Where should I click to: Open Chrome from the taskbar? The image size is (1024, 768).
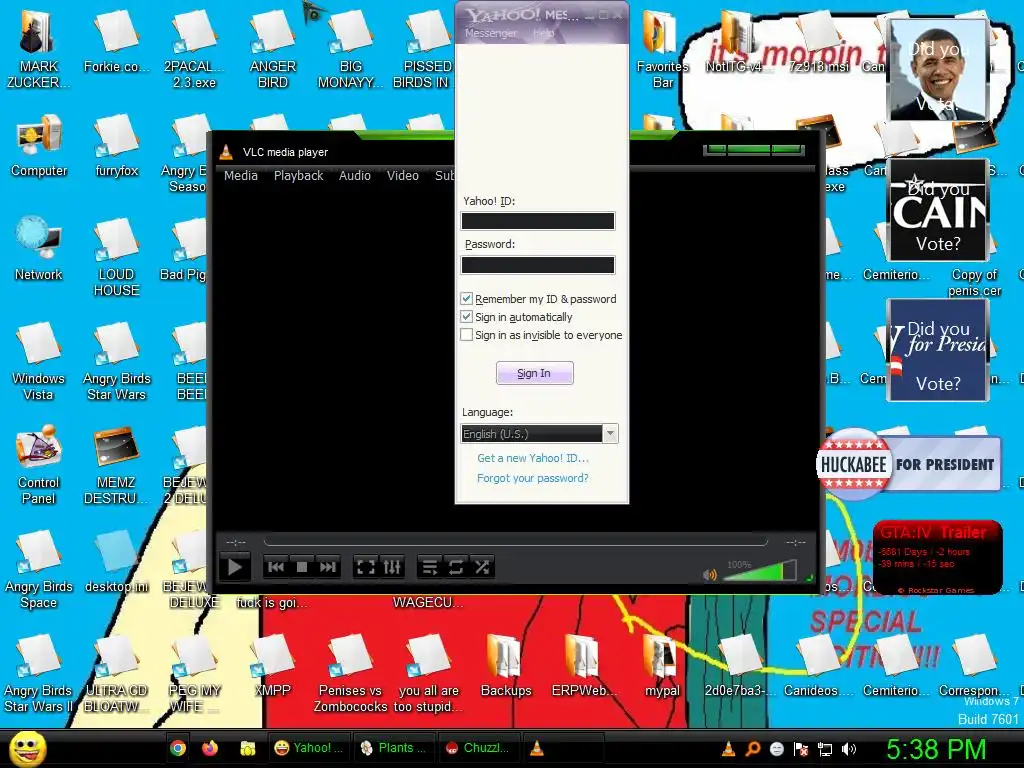click(x=177, y=748)
